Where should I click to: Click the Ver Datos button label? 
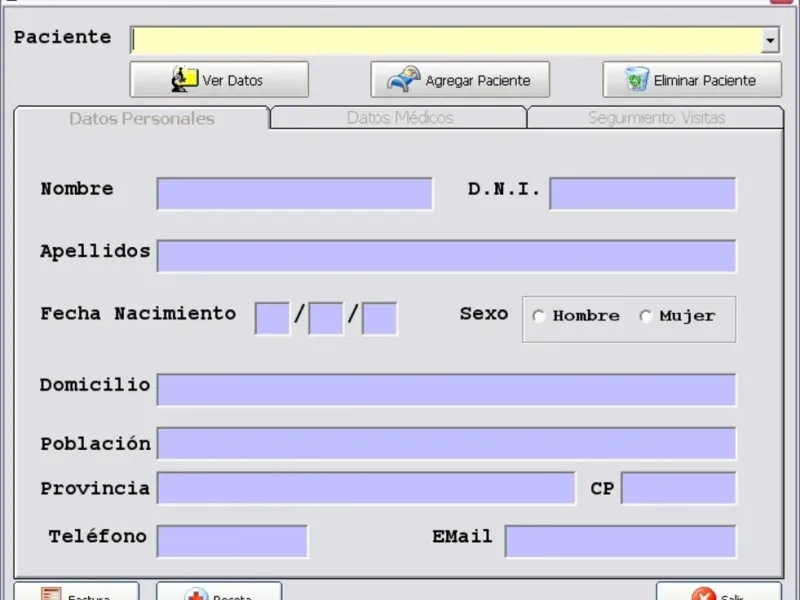coord(232,81)
